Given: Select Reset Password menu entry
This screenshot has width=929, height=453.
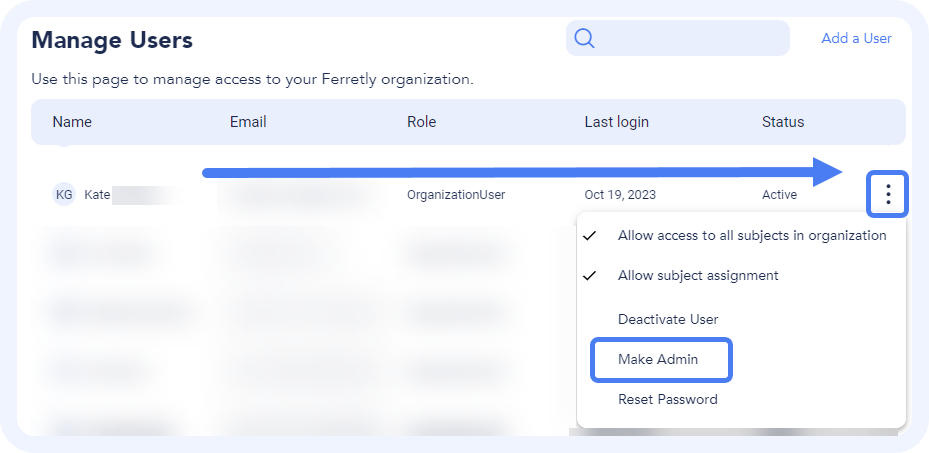Looking at the screenshot, I should click(667, 400).
